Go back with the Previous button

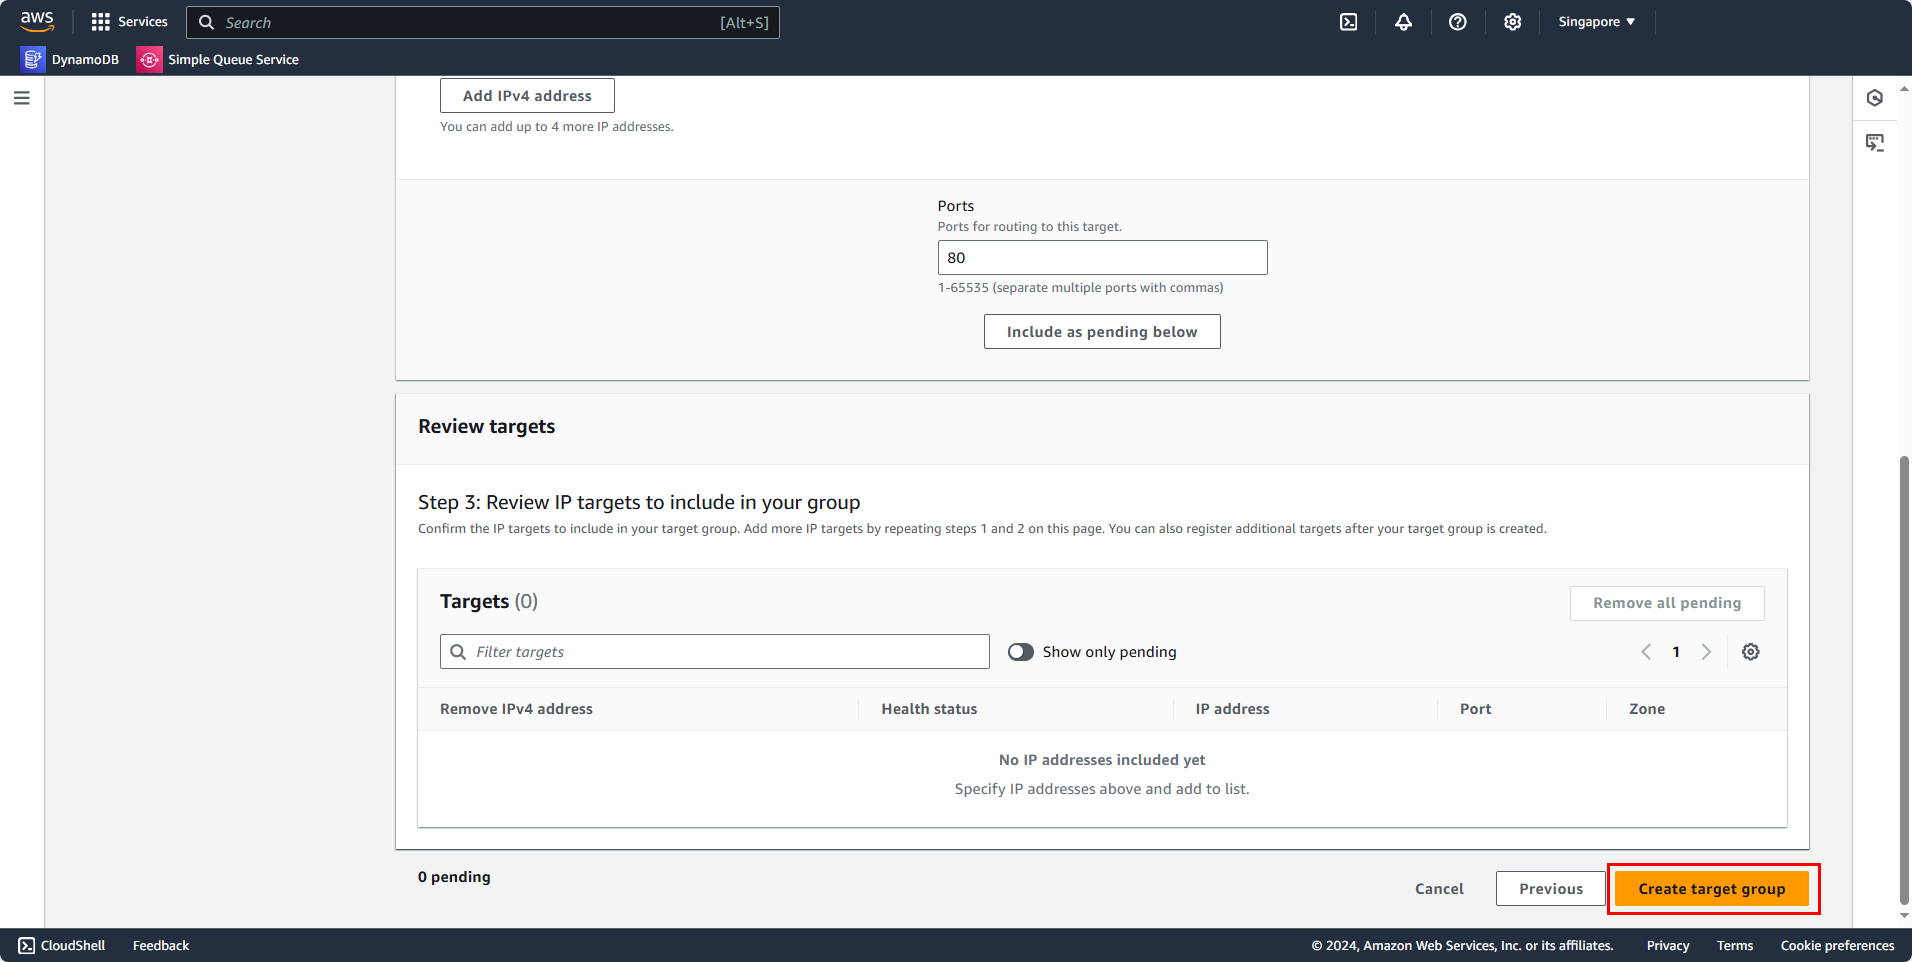[1551, 889]
